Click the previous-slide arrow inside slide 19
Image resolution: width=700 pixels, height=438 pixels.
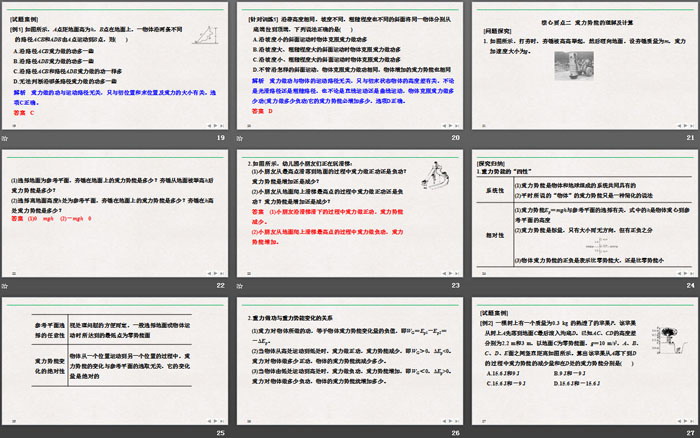pyautogui.click(x=209, y=126)
